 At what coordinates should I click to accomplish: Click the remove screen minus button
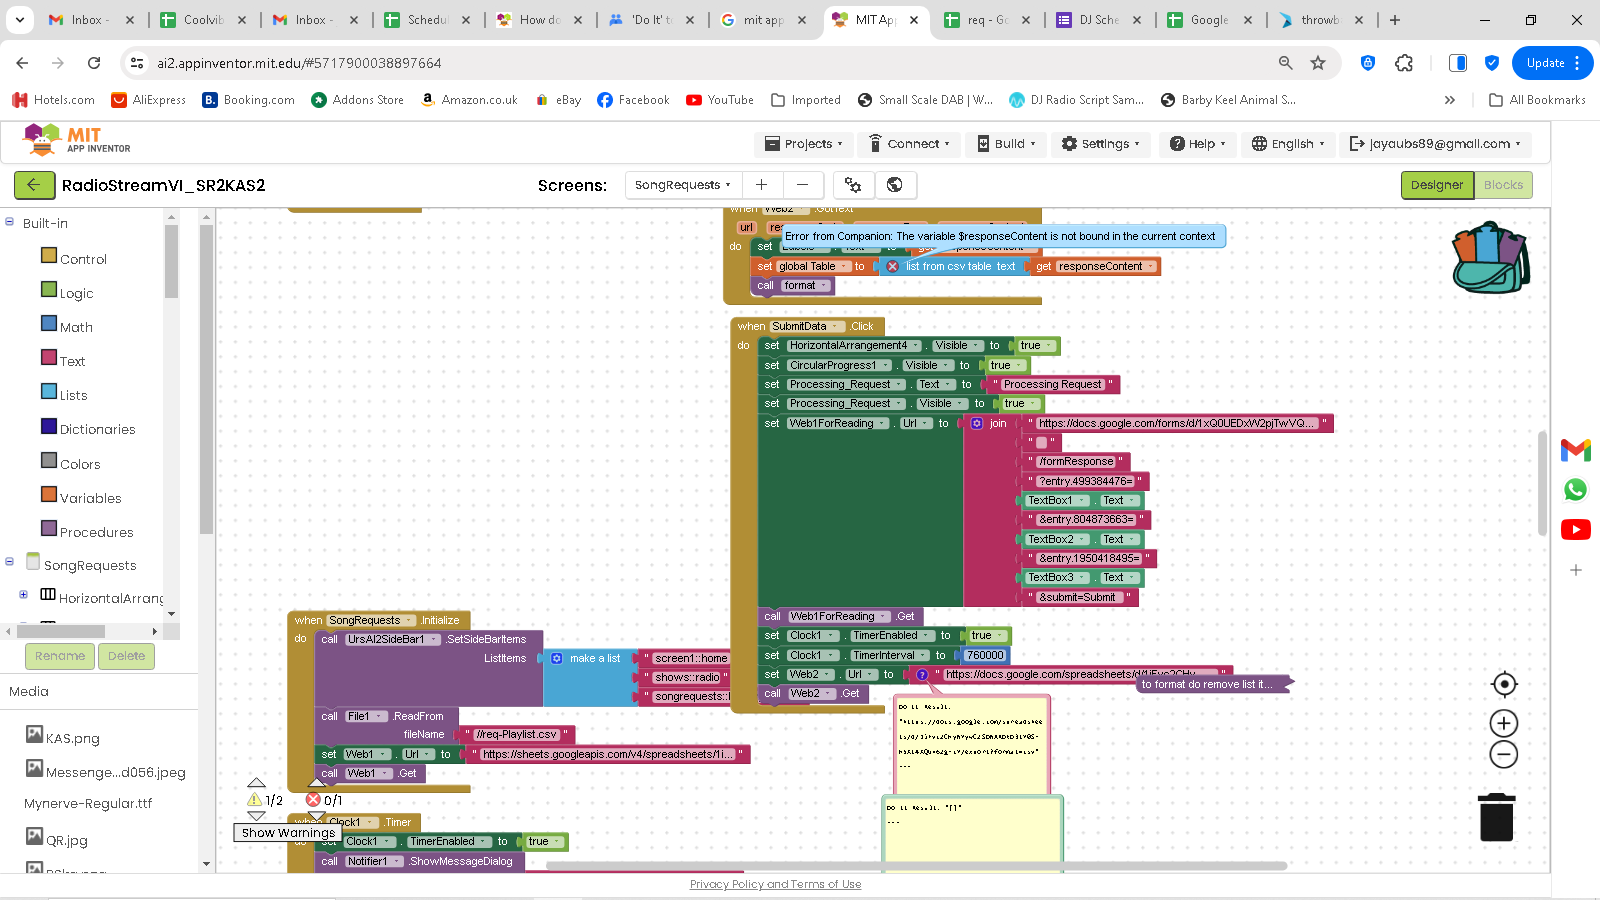(802, 185)
